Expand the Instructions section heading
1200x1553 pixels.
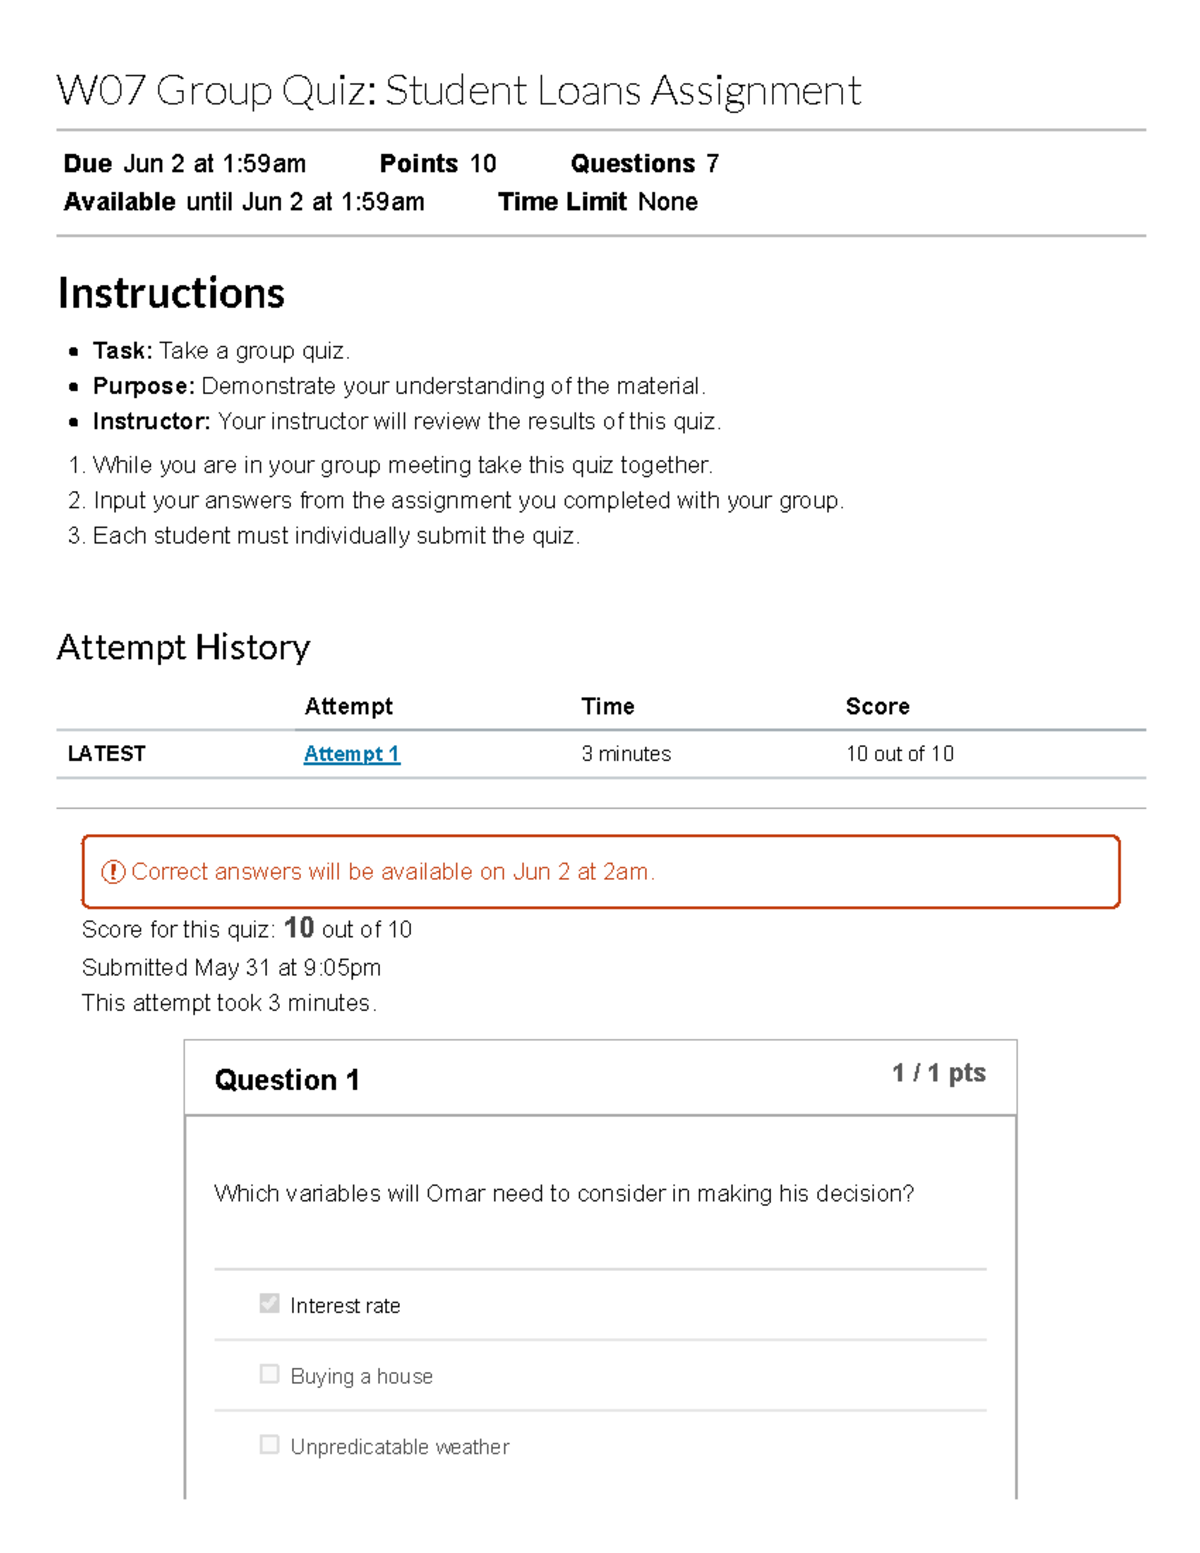tap(171, 293)
